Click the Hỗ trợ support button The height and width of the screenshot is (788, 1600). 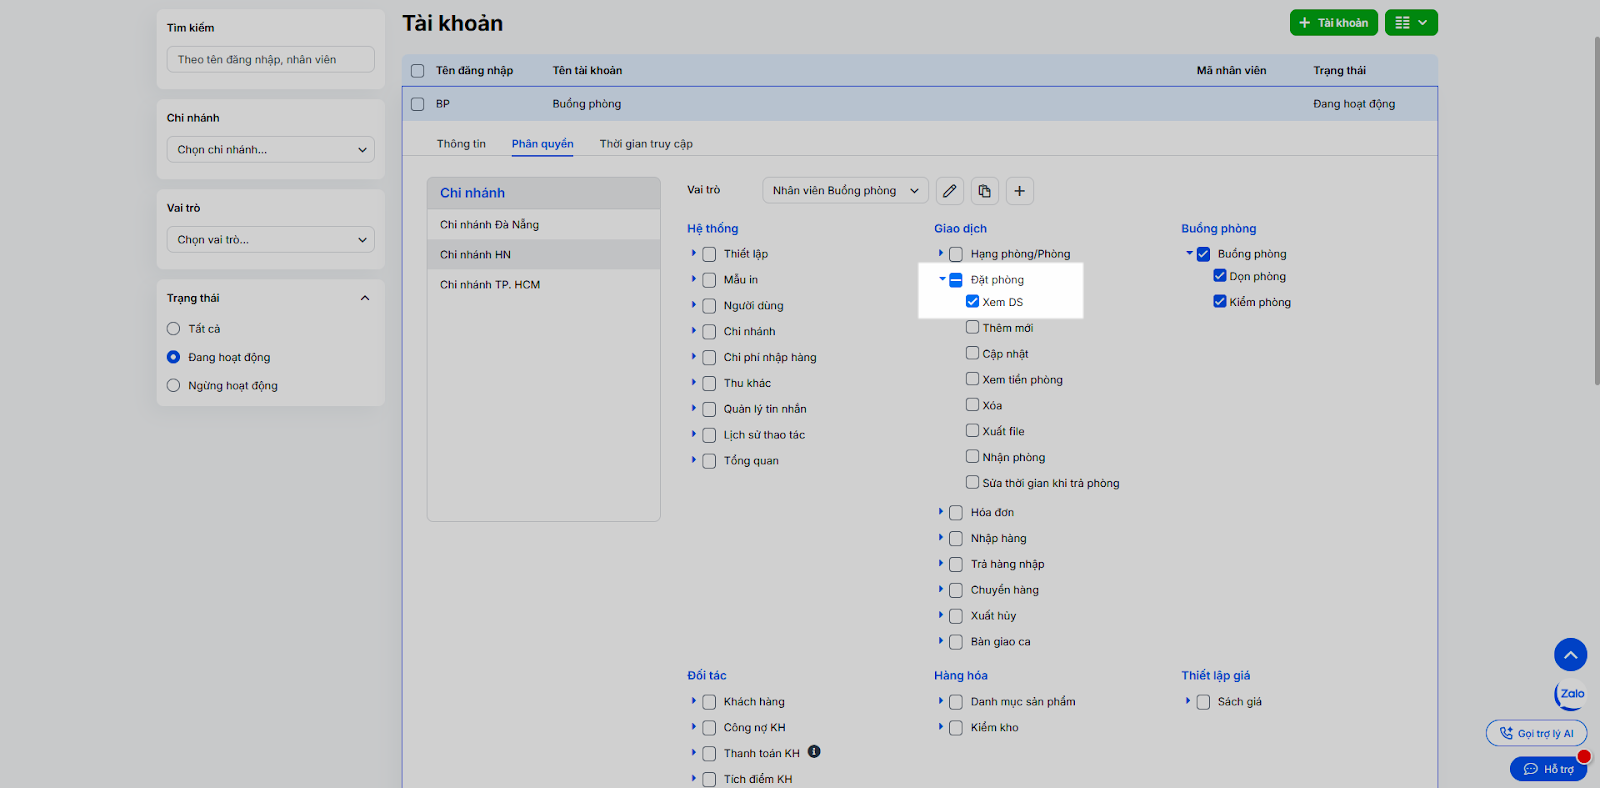[1548, 769]
